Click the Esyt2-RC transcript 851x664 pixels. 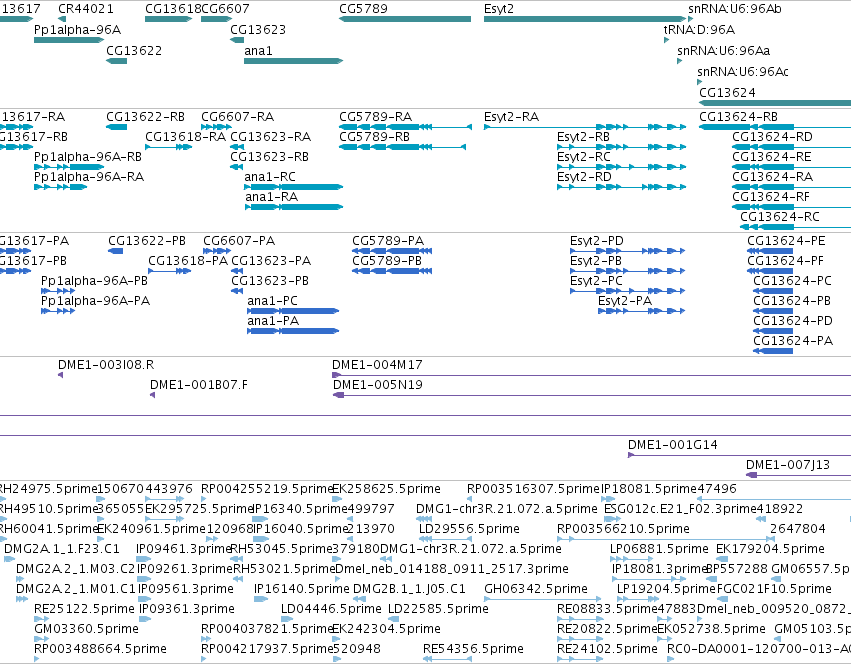[x=621, y=167]
